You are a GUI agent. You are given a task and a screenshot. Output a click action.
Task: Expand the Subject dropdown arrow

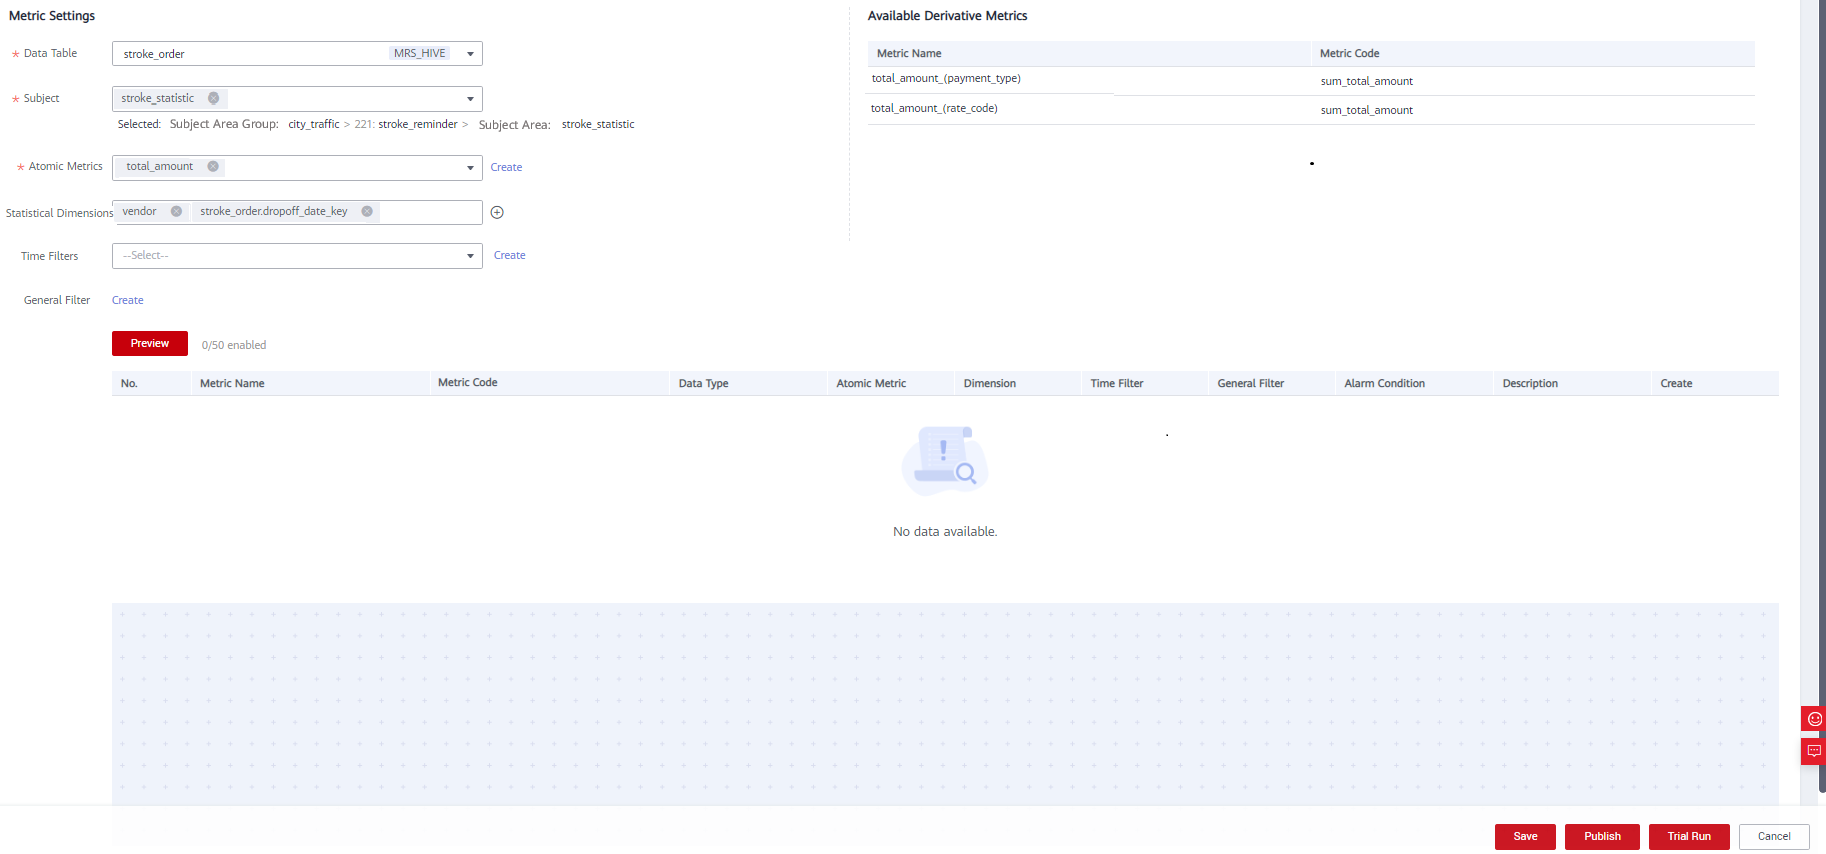coord(470,99)
